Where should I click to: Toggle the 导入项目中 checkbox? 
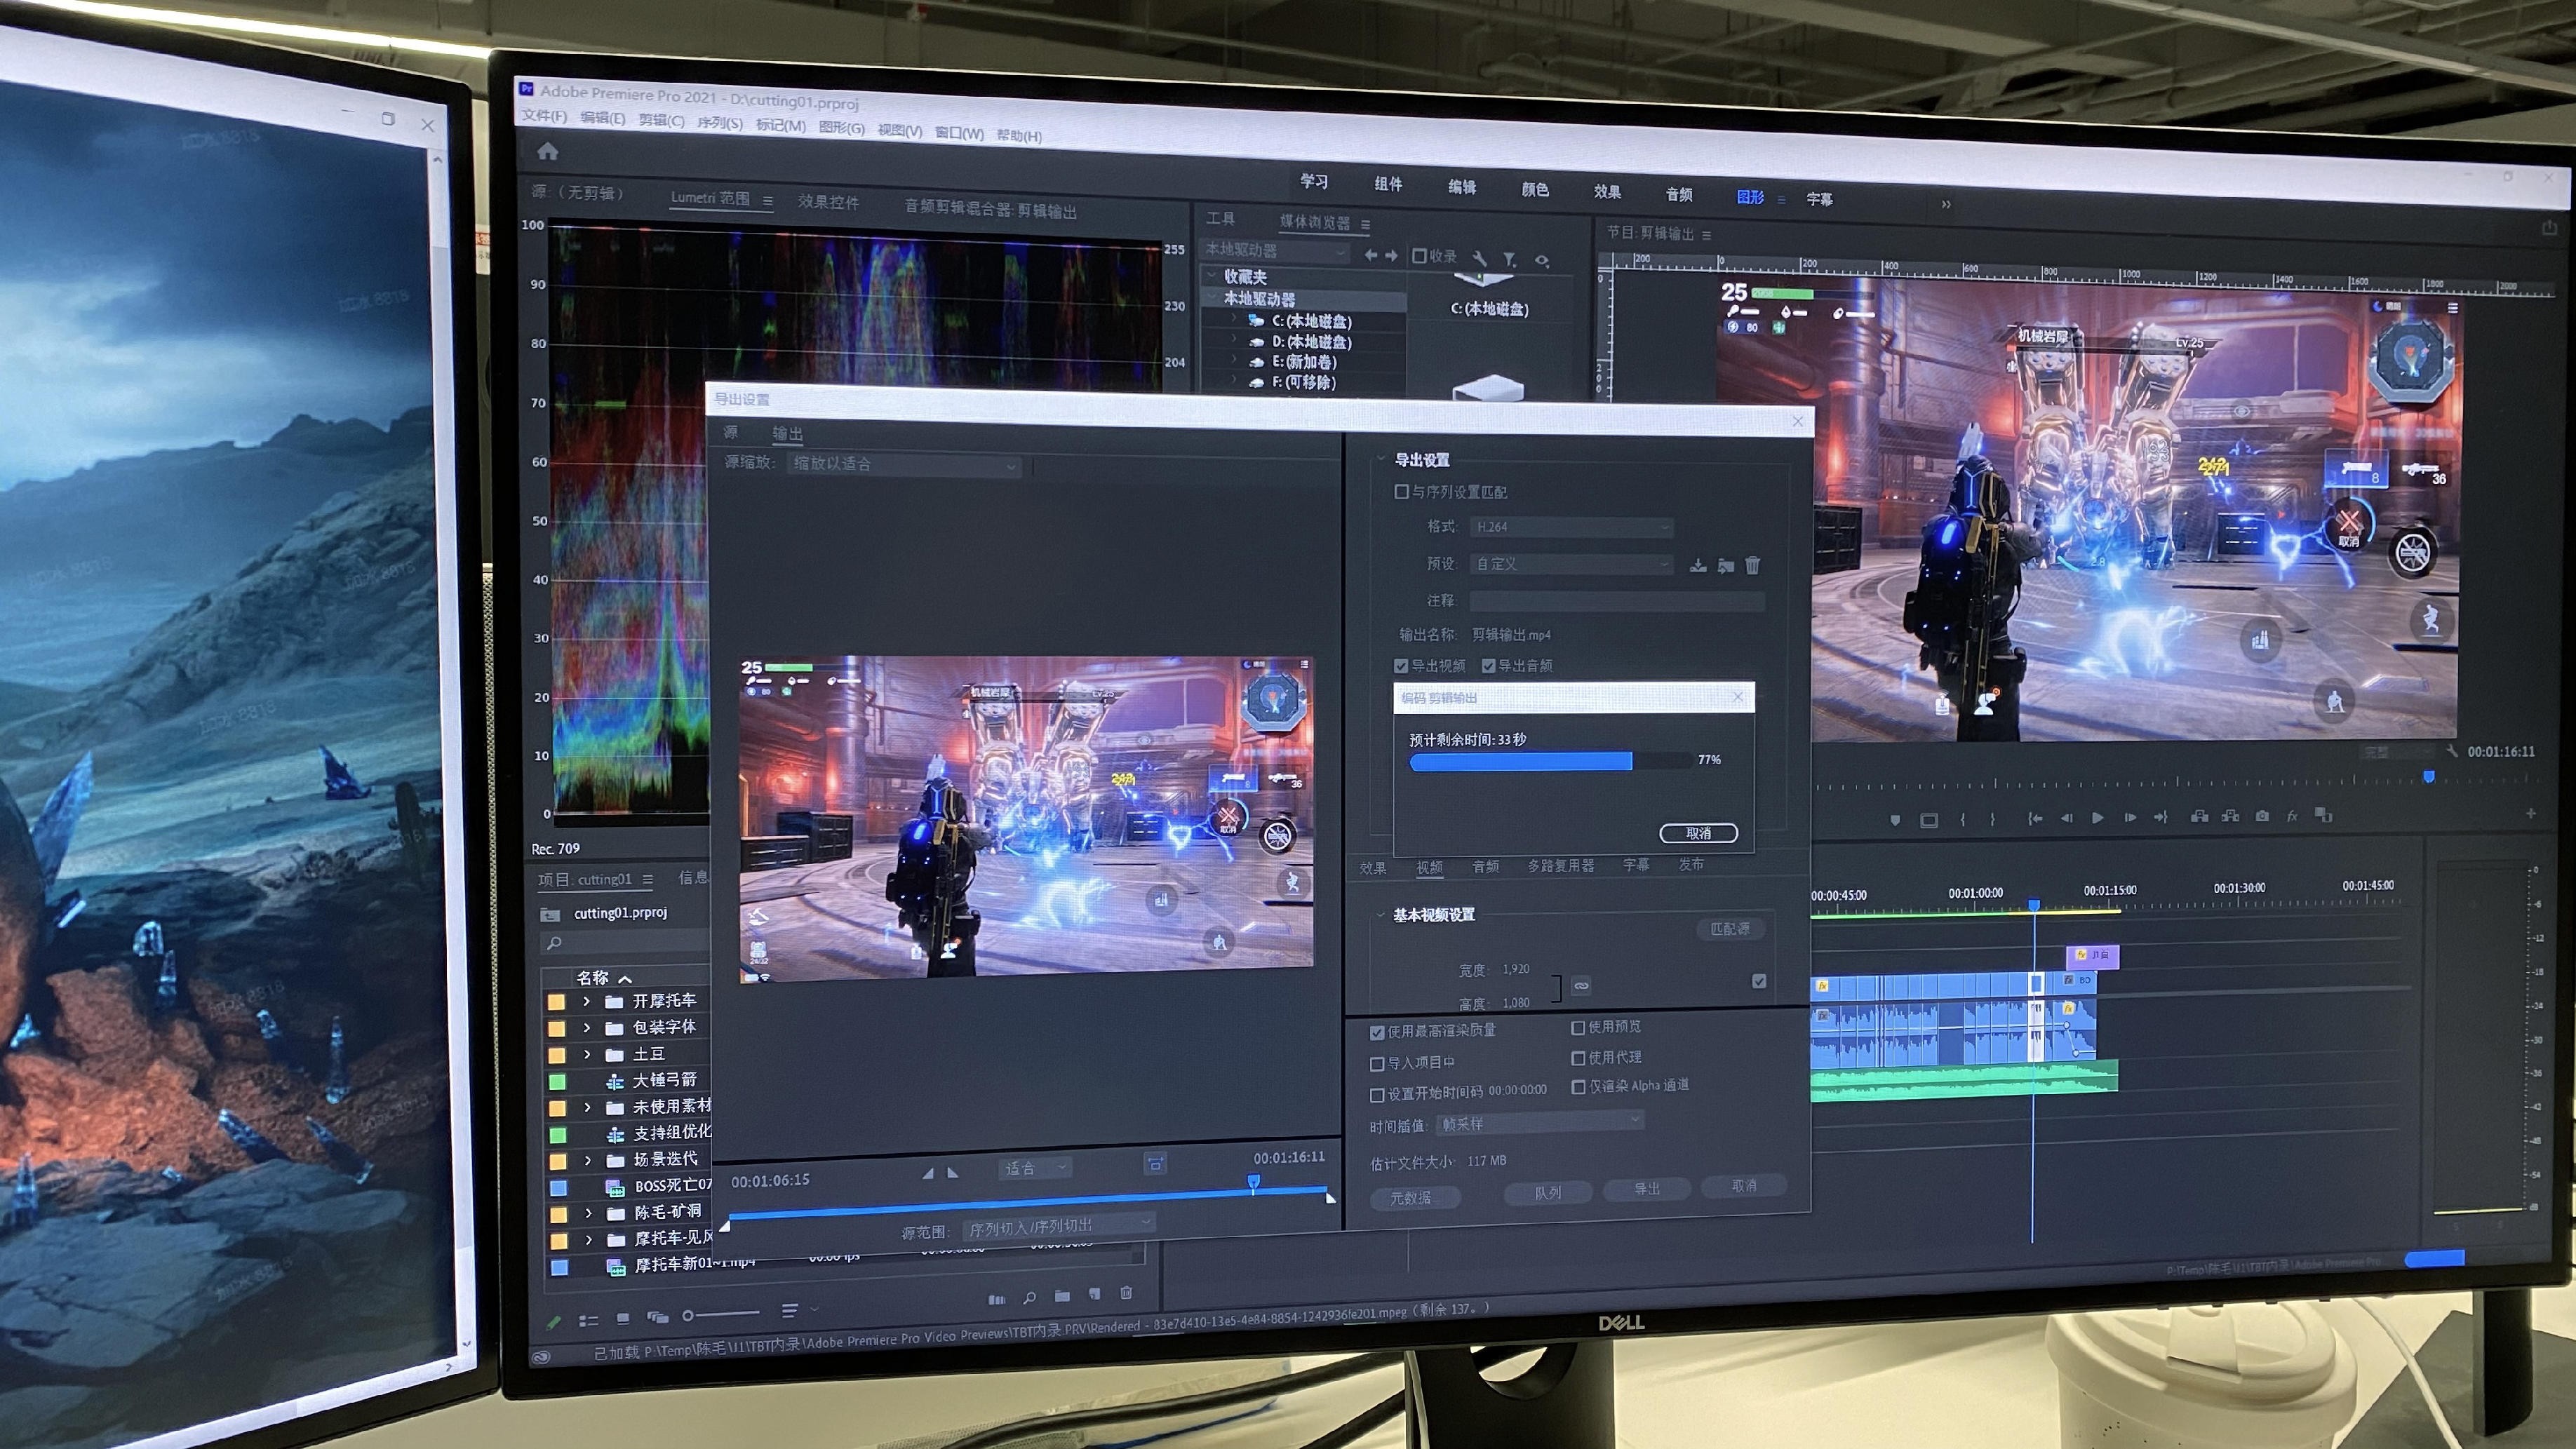[x=1377, y=1064]
